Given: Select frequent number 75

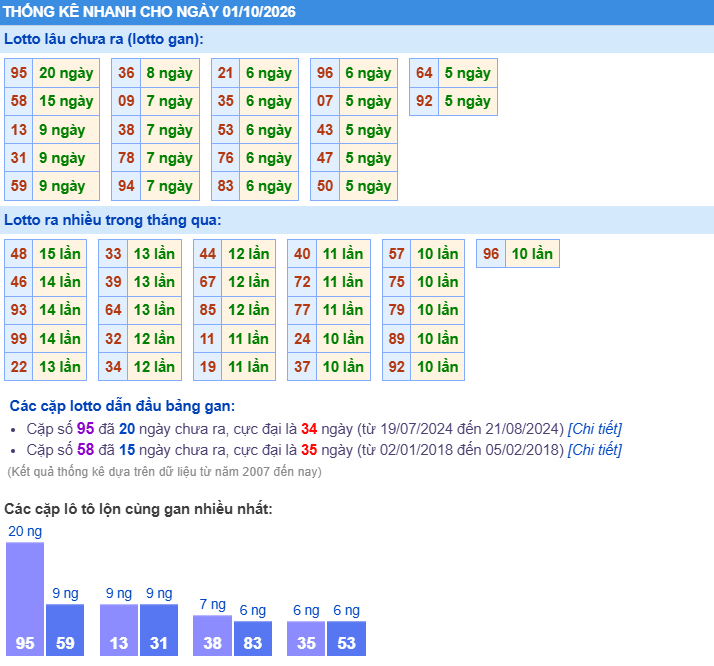Looking at the screenshot, I should coord(397,282).
